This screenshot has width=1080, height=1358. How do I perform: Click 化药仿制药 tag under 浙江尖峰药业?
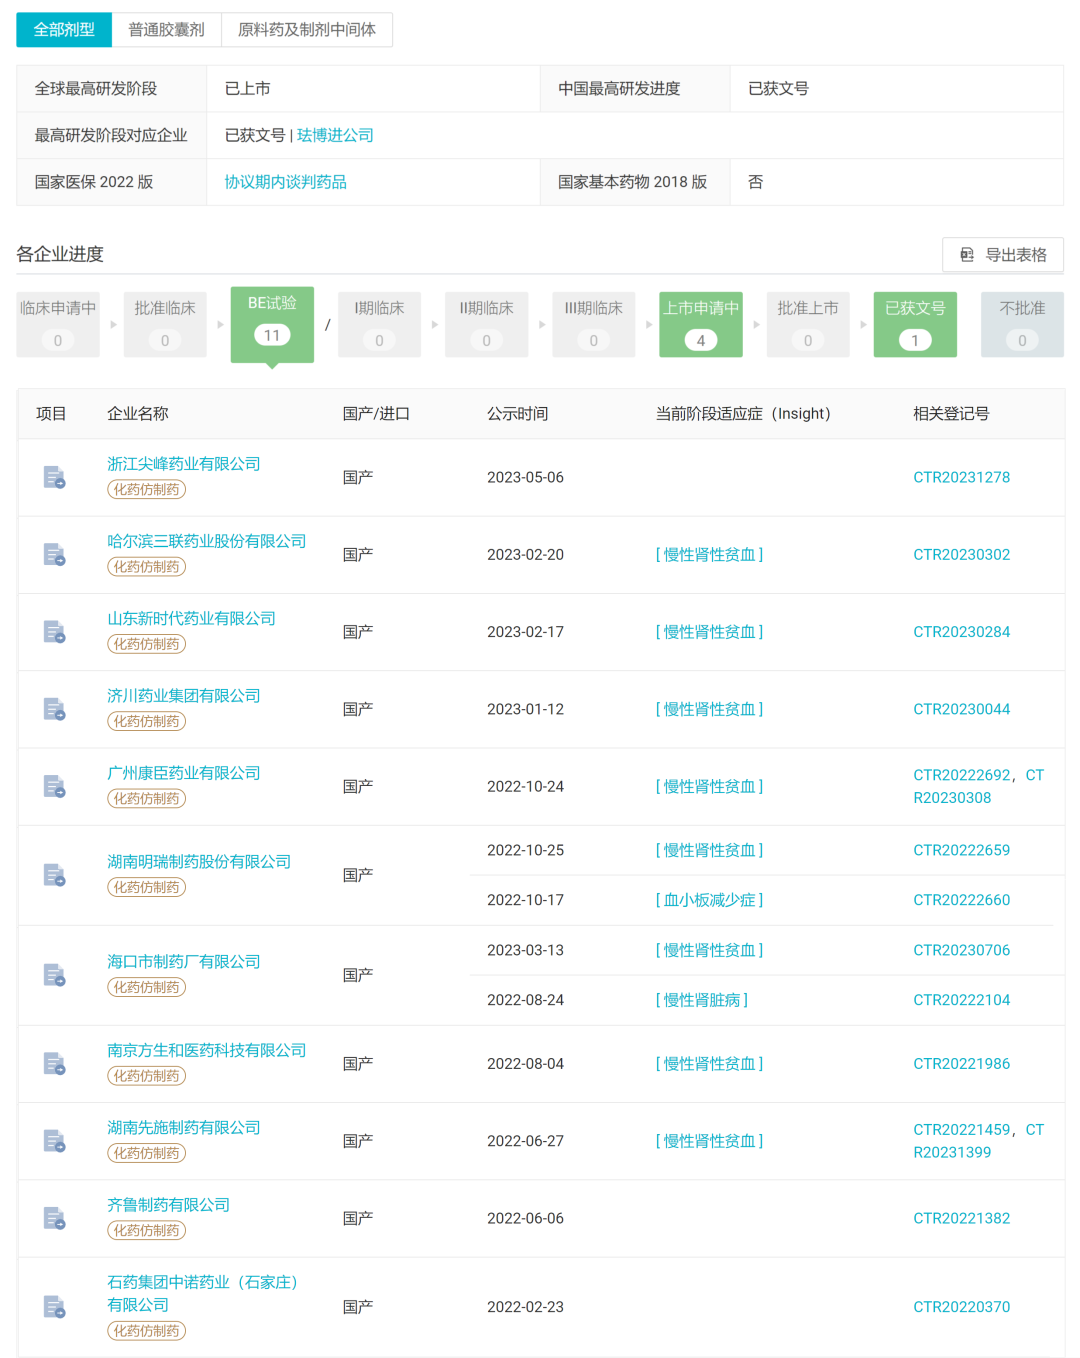coord(147,490)
